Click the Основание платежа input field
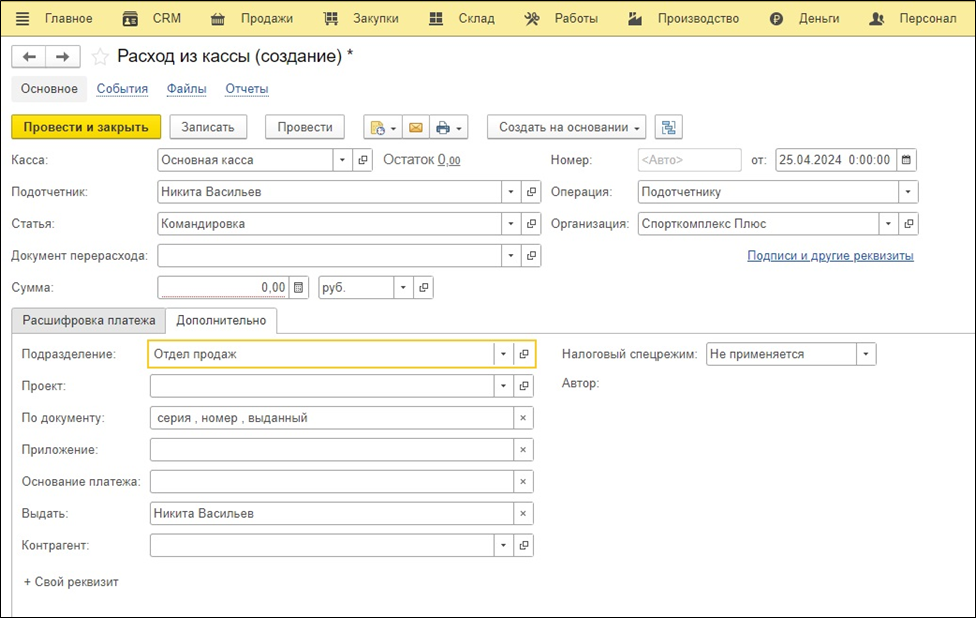This screenshot has width=976, height=618. click(x=330, y=482)
